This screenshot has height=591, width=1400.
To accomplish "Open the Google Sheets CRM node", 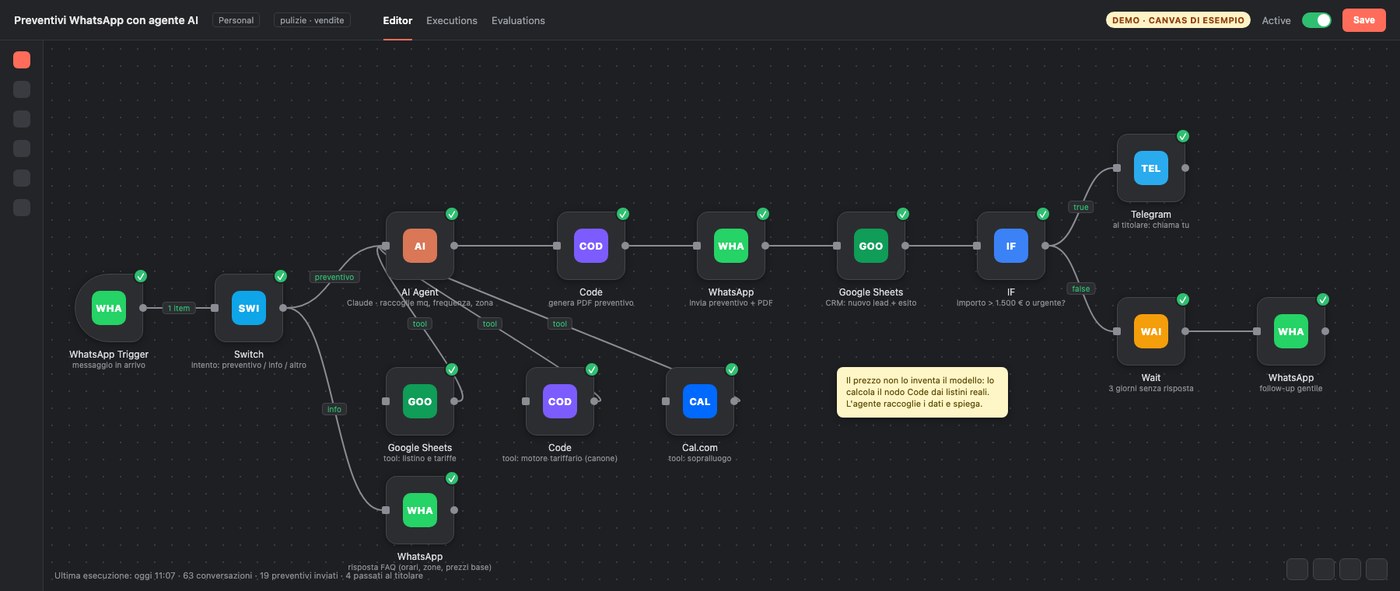I will pos(871,245).
